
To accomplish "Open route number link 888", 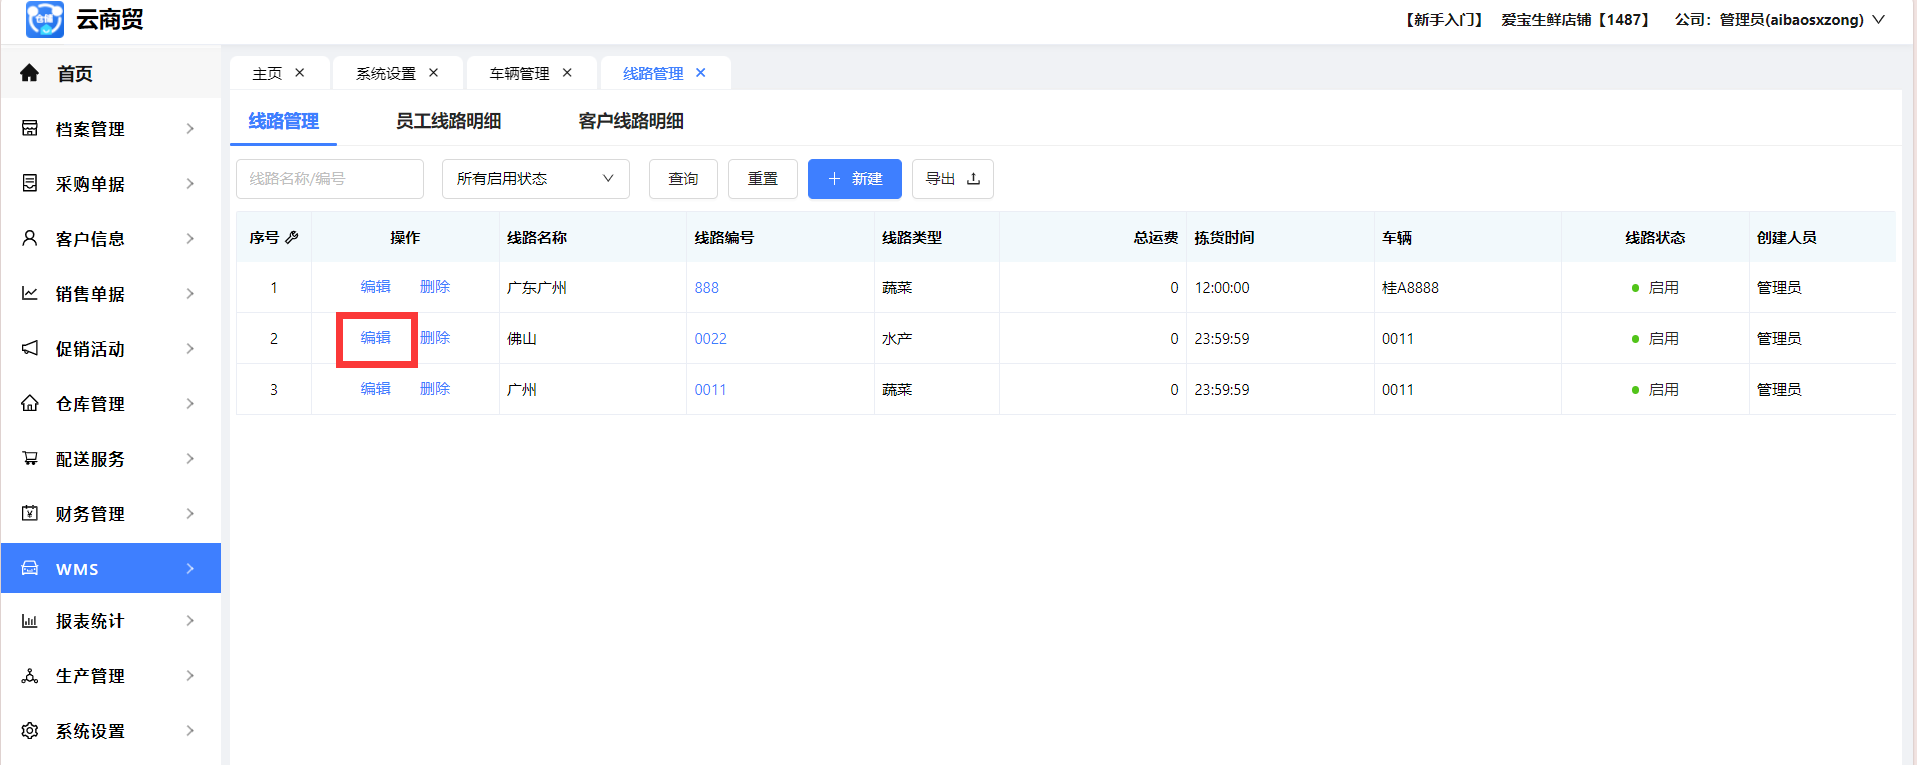I will coord(706,288).
